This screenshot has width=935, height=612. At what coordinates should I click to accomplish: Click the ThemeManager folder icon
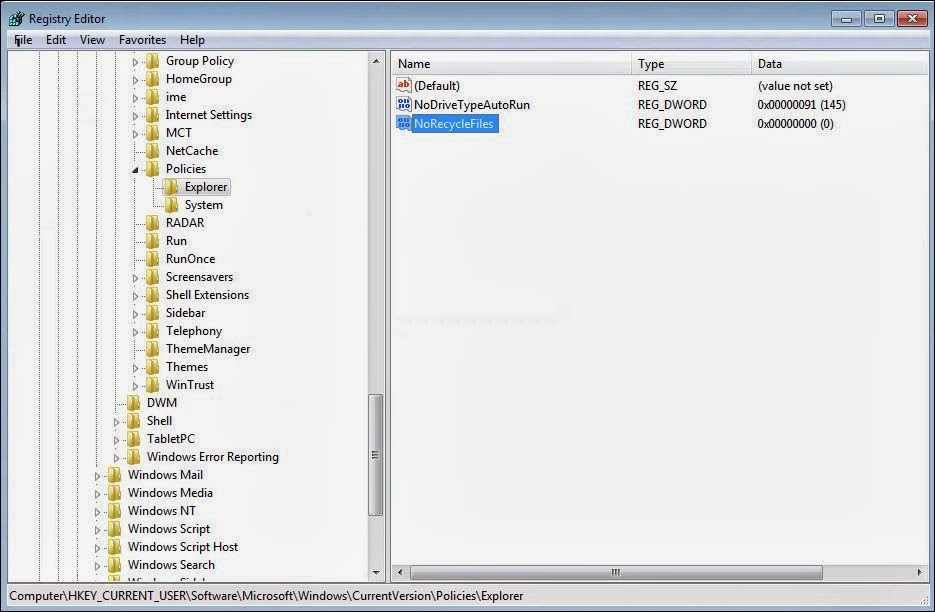point(152,349)
